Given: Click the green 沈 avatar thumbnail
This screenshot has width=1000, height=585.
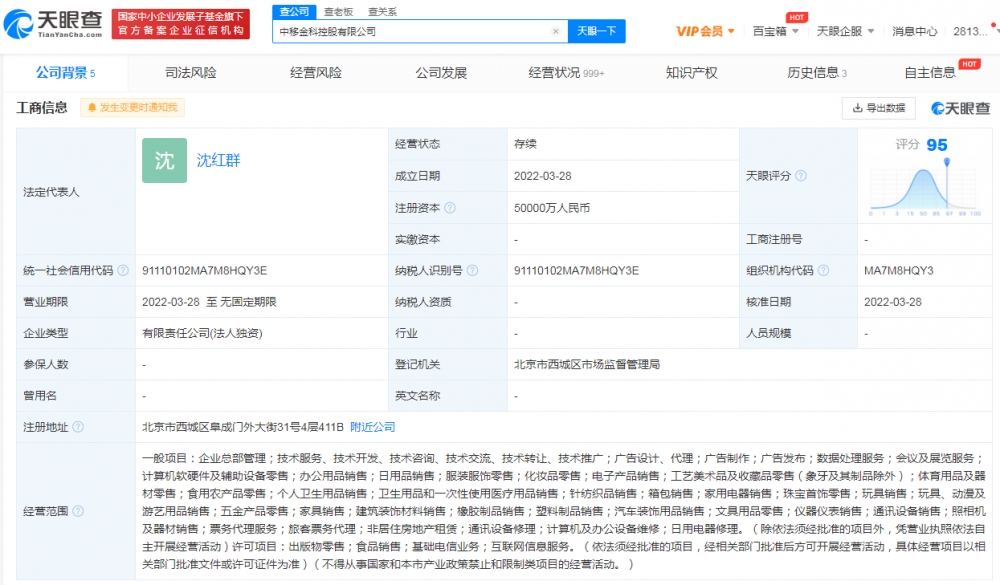Looking at the screenshot, I should pyautogui.click(x=165, y=161).
